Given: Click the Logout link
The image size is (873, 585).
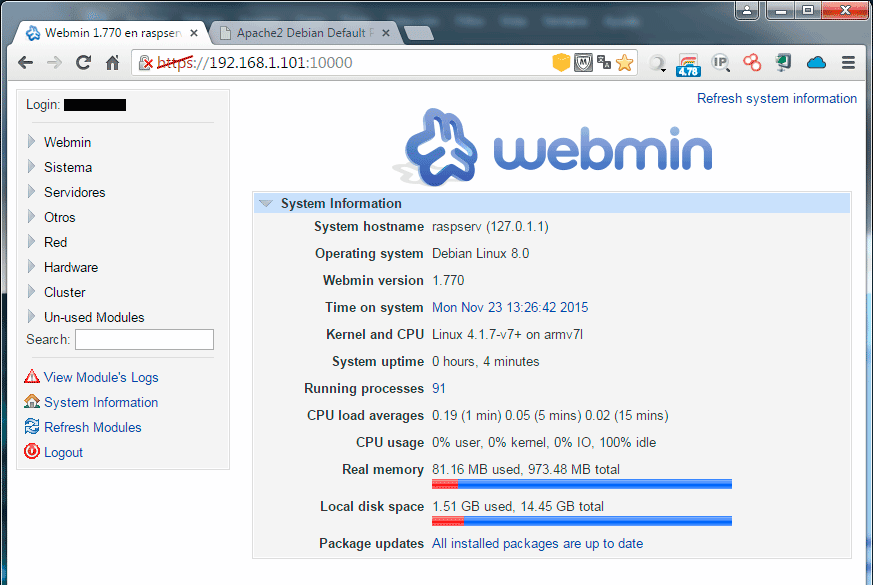Looking at the screenshot, I should tap(63, 453).
